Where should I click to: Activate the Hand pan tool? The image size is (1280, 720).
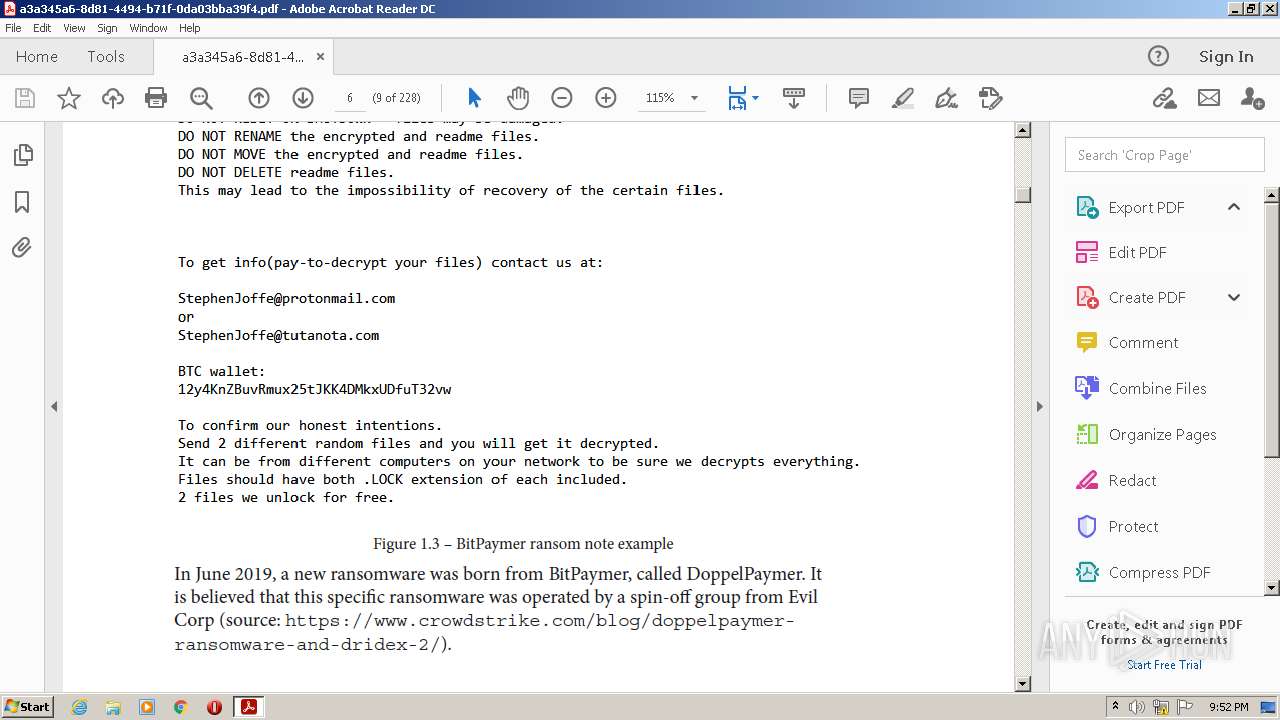point(517,98)
